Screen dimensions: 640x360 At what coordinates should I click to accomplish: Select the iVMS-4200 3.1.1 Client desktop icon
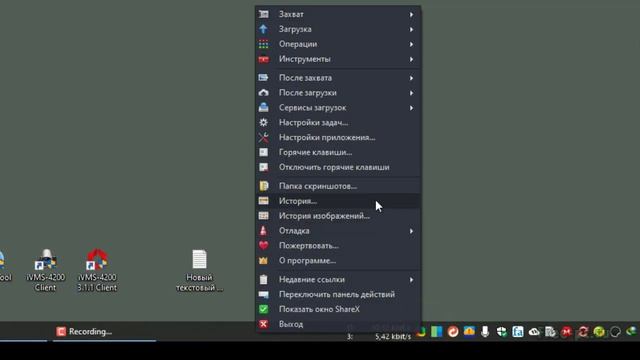click(97, 270)
